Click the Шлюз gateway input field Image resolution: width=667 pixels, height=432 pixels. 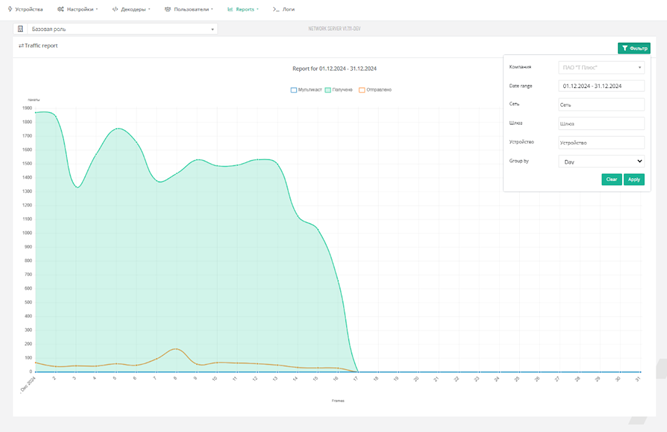tap(601, 123)
